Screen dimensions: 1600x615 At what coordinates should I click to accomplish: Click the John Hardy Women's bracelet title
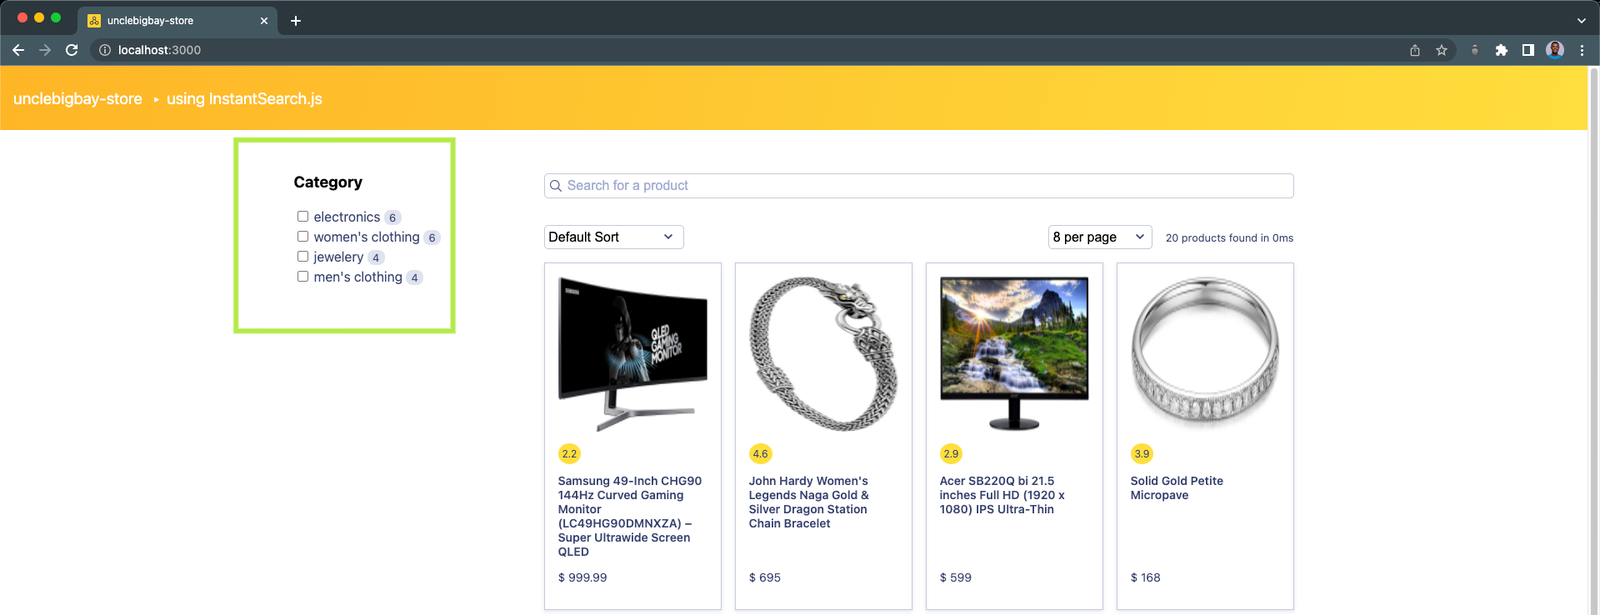coord(809,502)
